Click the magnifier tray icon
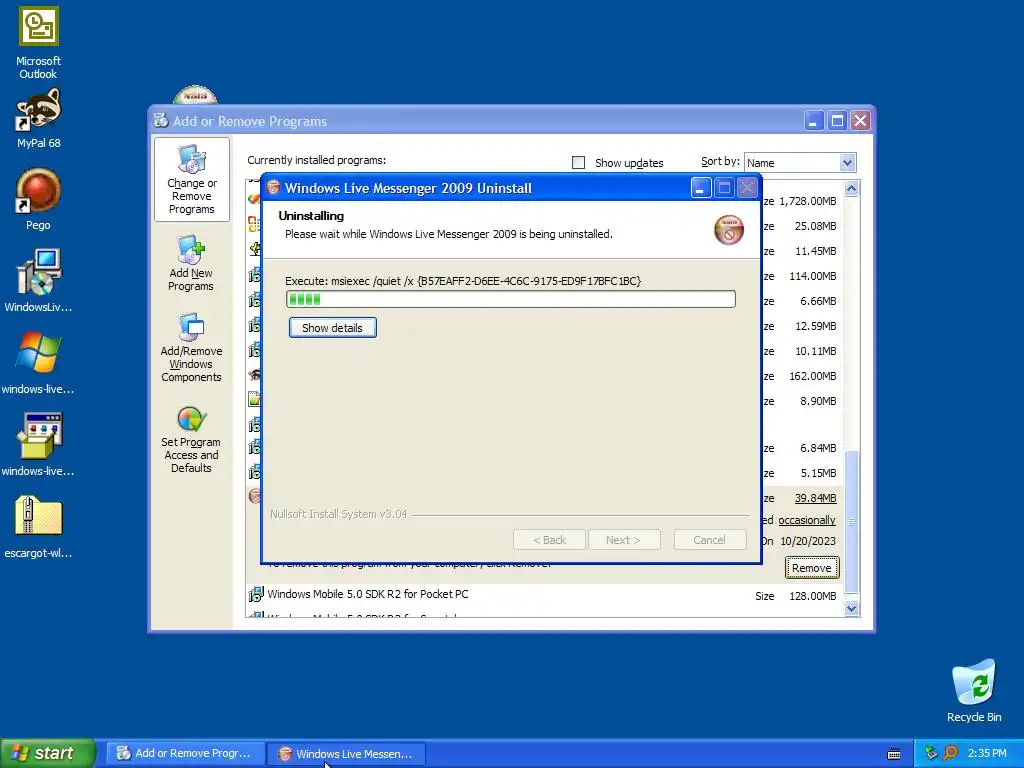Viewport: 1024px width, 768px height. tap(951, 753)
